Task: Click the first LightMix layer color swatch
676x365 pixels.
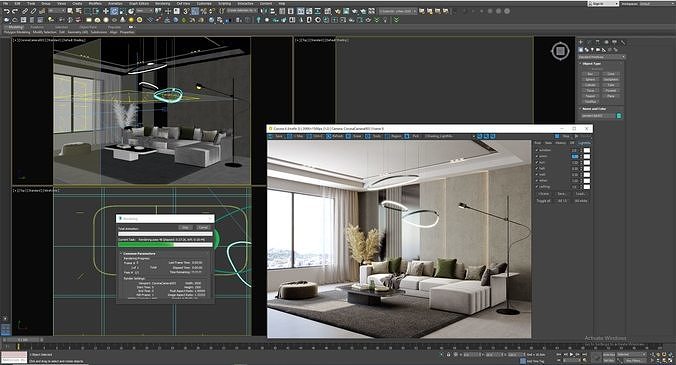Action: pyautogui.click(x=587, y=150)
